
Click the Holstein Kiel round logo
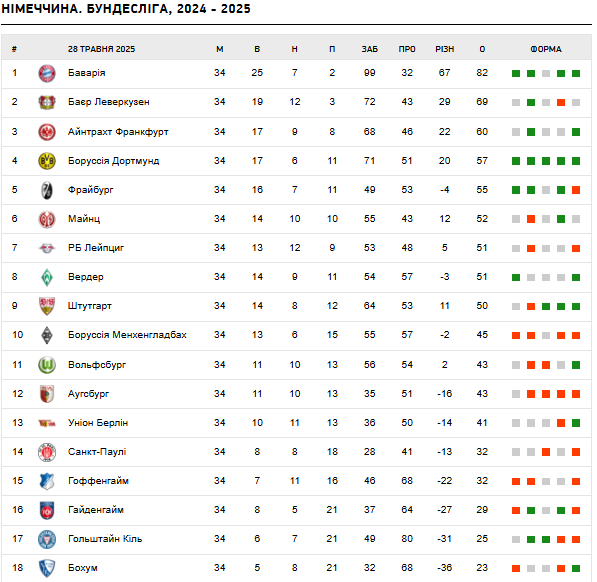pos(47,539)
